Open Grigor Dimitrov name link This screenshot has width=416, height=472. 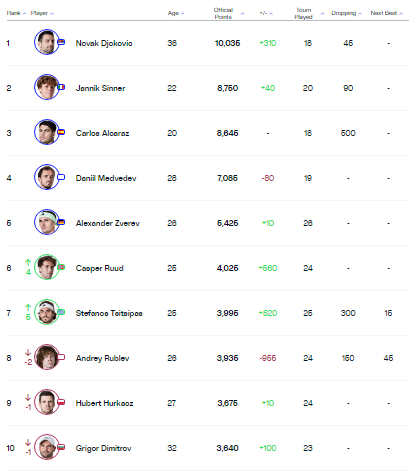[104, 448]
